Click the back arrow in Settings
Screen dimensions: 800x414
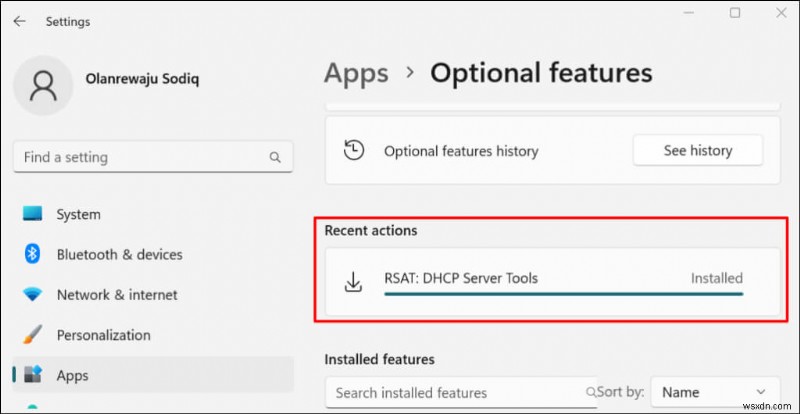click(19, 21)
